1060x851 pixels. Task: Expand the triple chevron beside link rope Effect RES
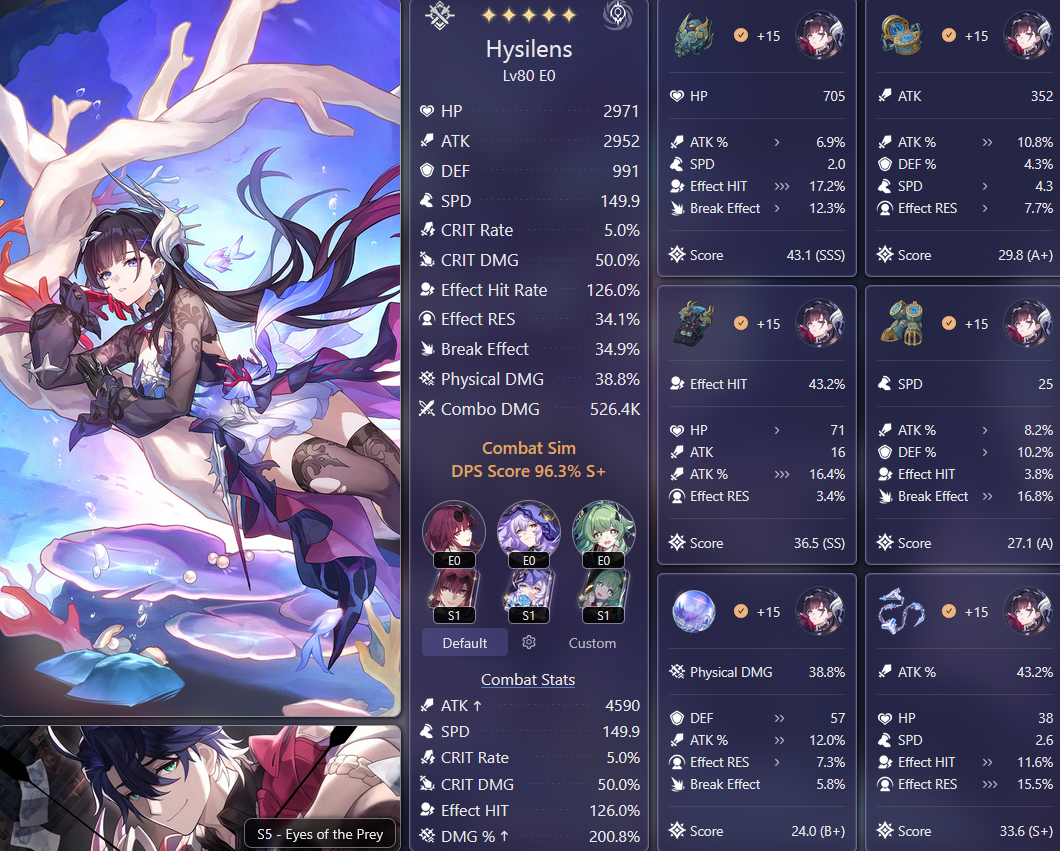click(x=990, y=784)
